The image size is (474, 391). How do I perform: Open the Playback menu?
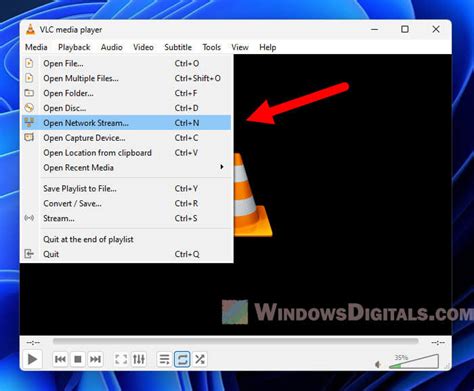click(74, 47)
